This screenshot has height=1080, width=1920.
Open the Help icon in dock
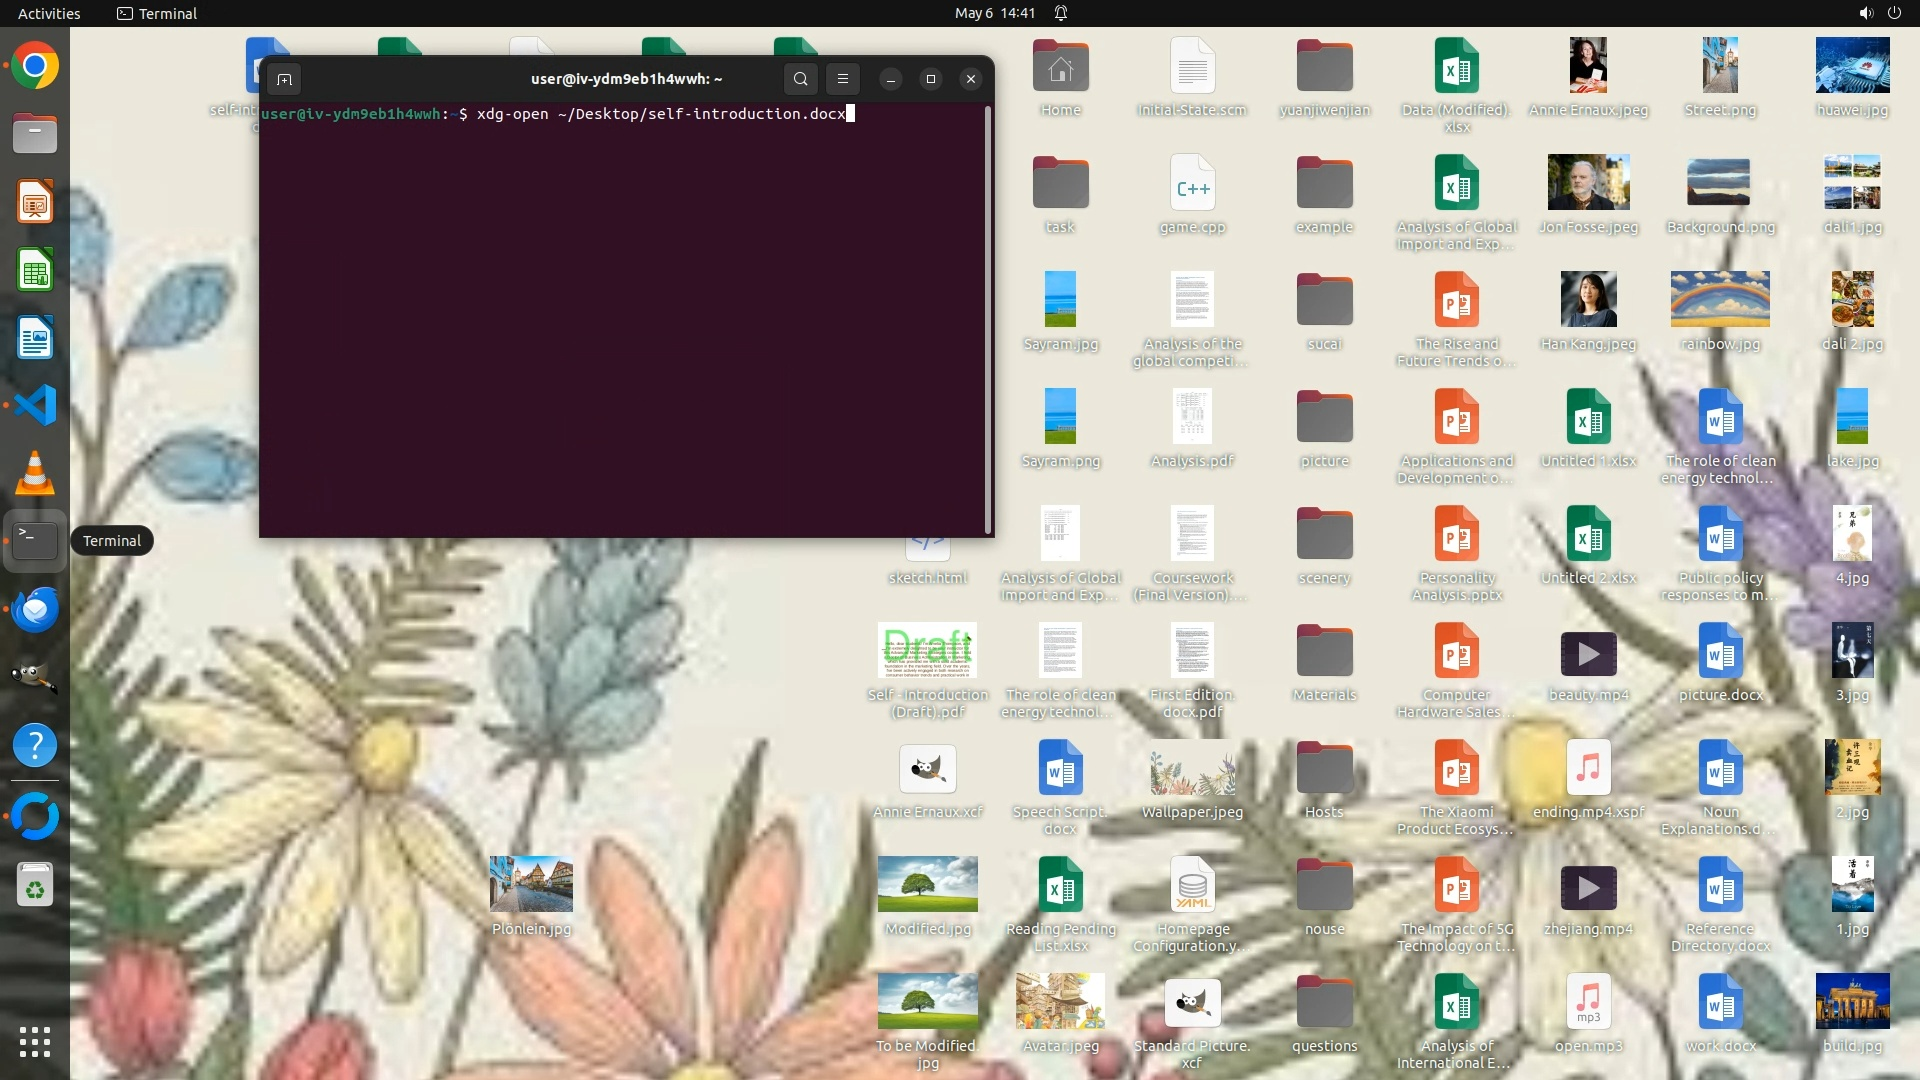click(35, 745)
